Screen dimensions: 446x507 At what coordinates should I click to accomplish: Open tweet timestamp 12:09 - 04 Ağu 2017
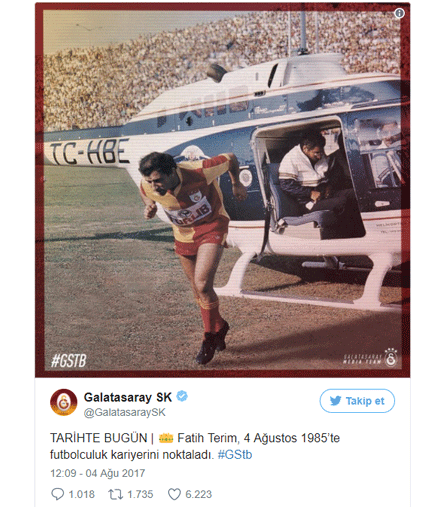(98, 473)
